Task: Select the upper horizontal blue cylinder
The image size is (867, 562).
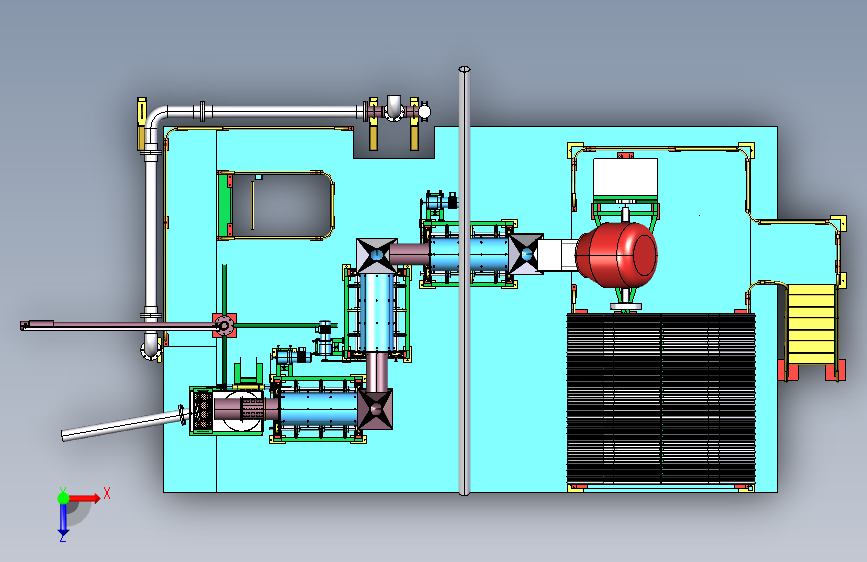Action: [x=469, y=254]
